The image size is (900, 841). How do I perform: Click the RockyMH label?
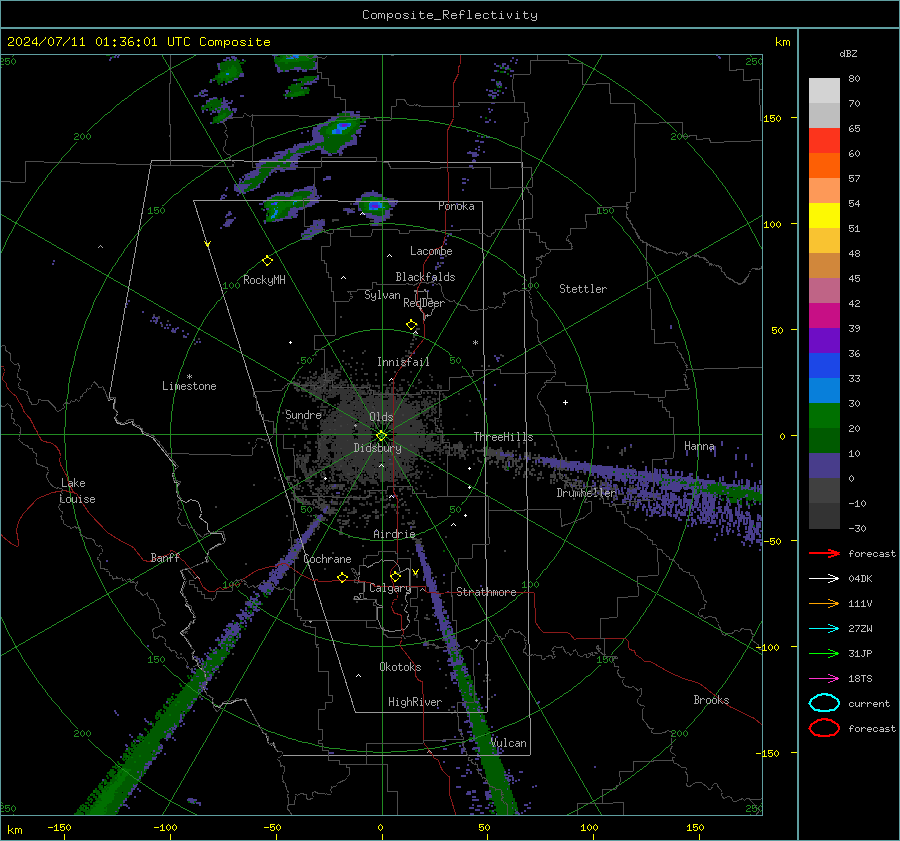tap(264, 280)
